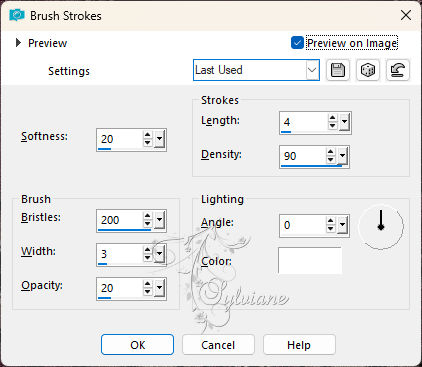Click the lighting angle dial control
This screenshot has height=367, width=422.
coord(381,226)
